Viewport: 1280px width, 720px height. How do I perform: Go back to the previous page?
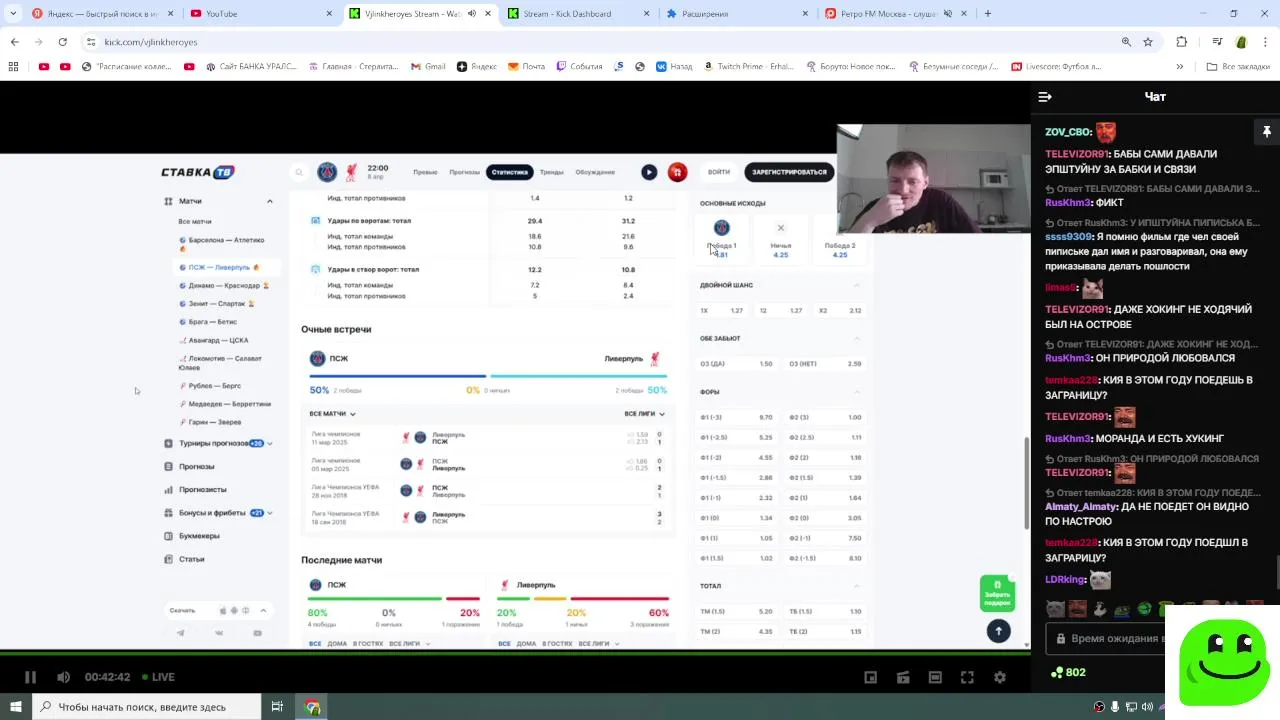(14, 42)
